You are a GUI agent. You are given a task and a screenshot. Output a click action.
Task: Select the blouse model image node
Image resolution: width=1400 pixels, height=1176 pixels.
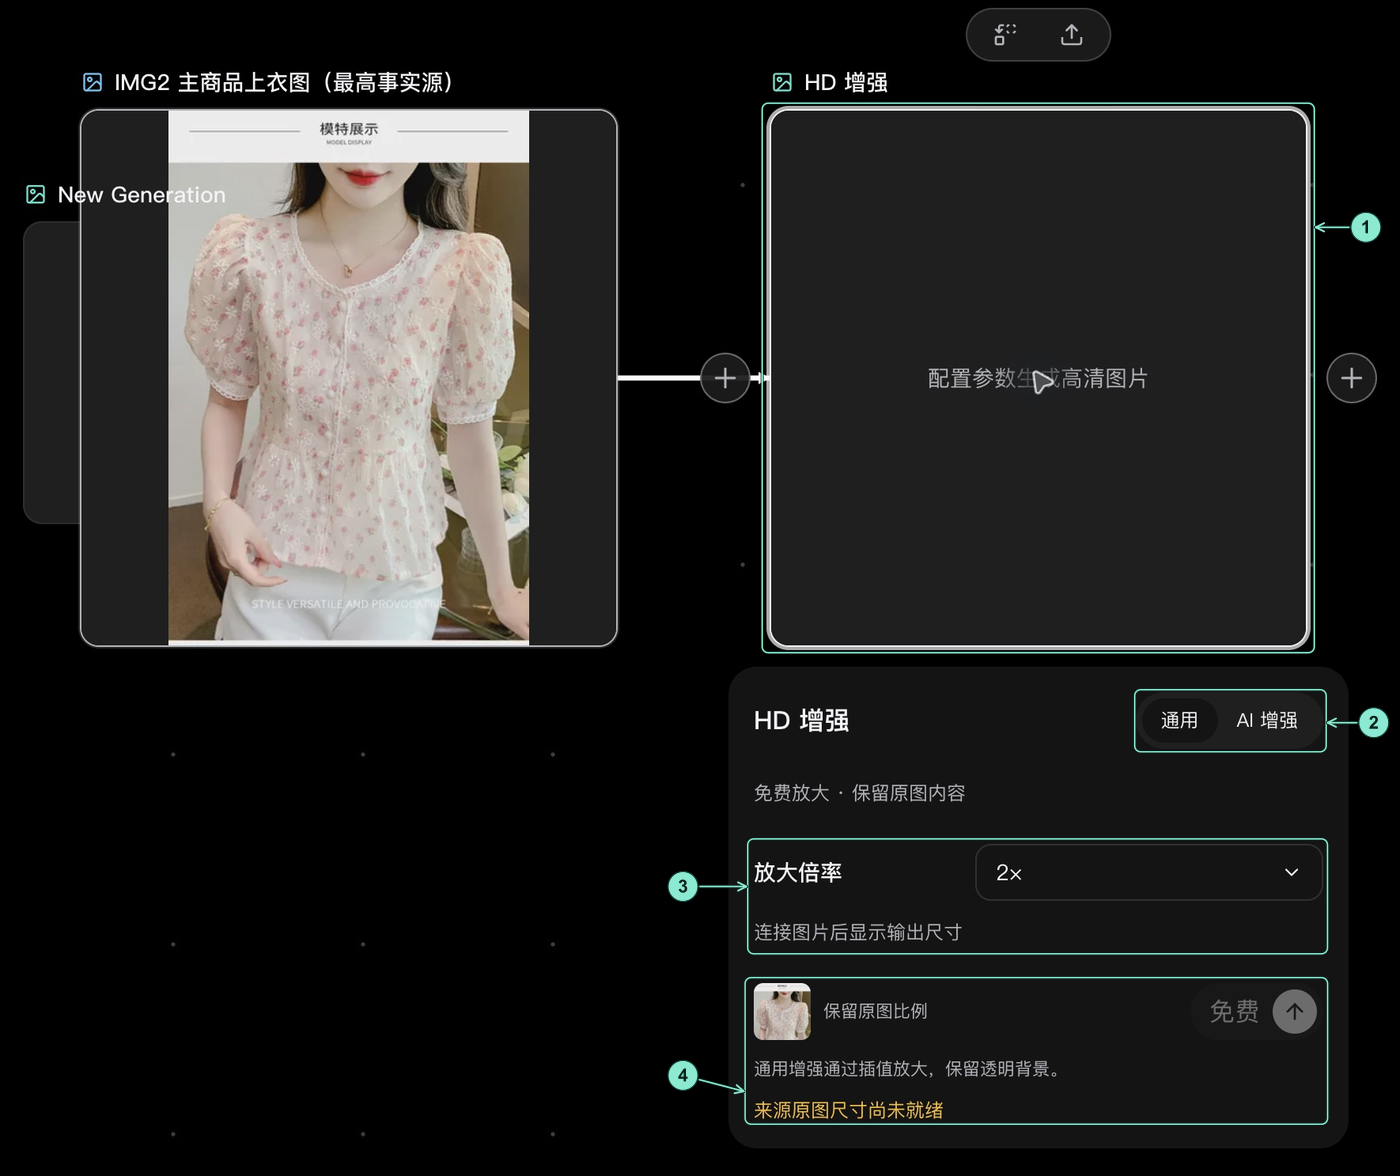coord(349,378)
